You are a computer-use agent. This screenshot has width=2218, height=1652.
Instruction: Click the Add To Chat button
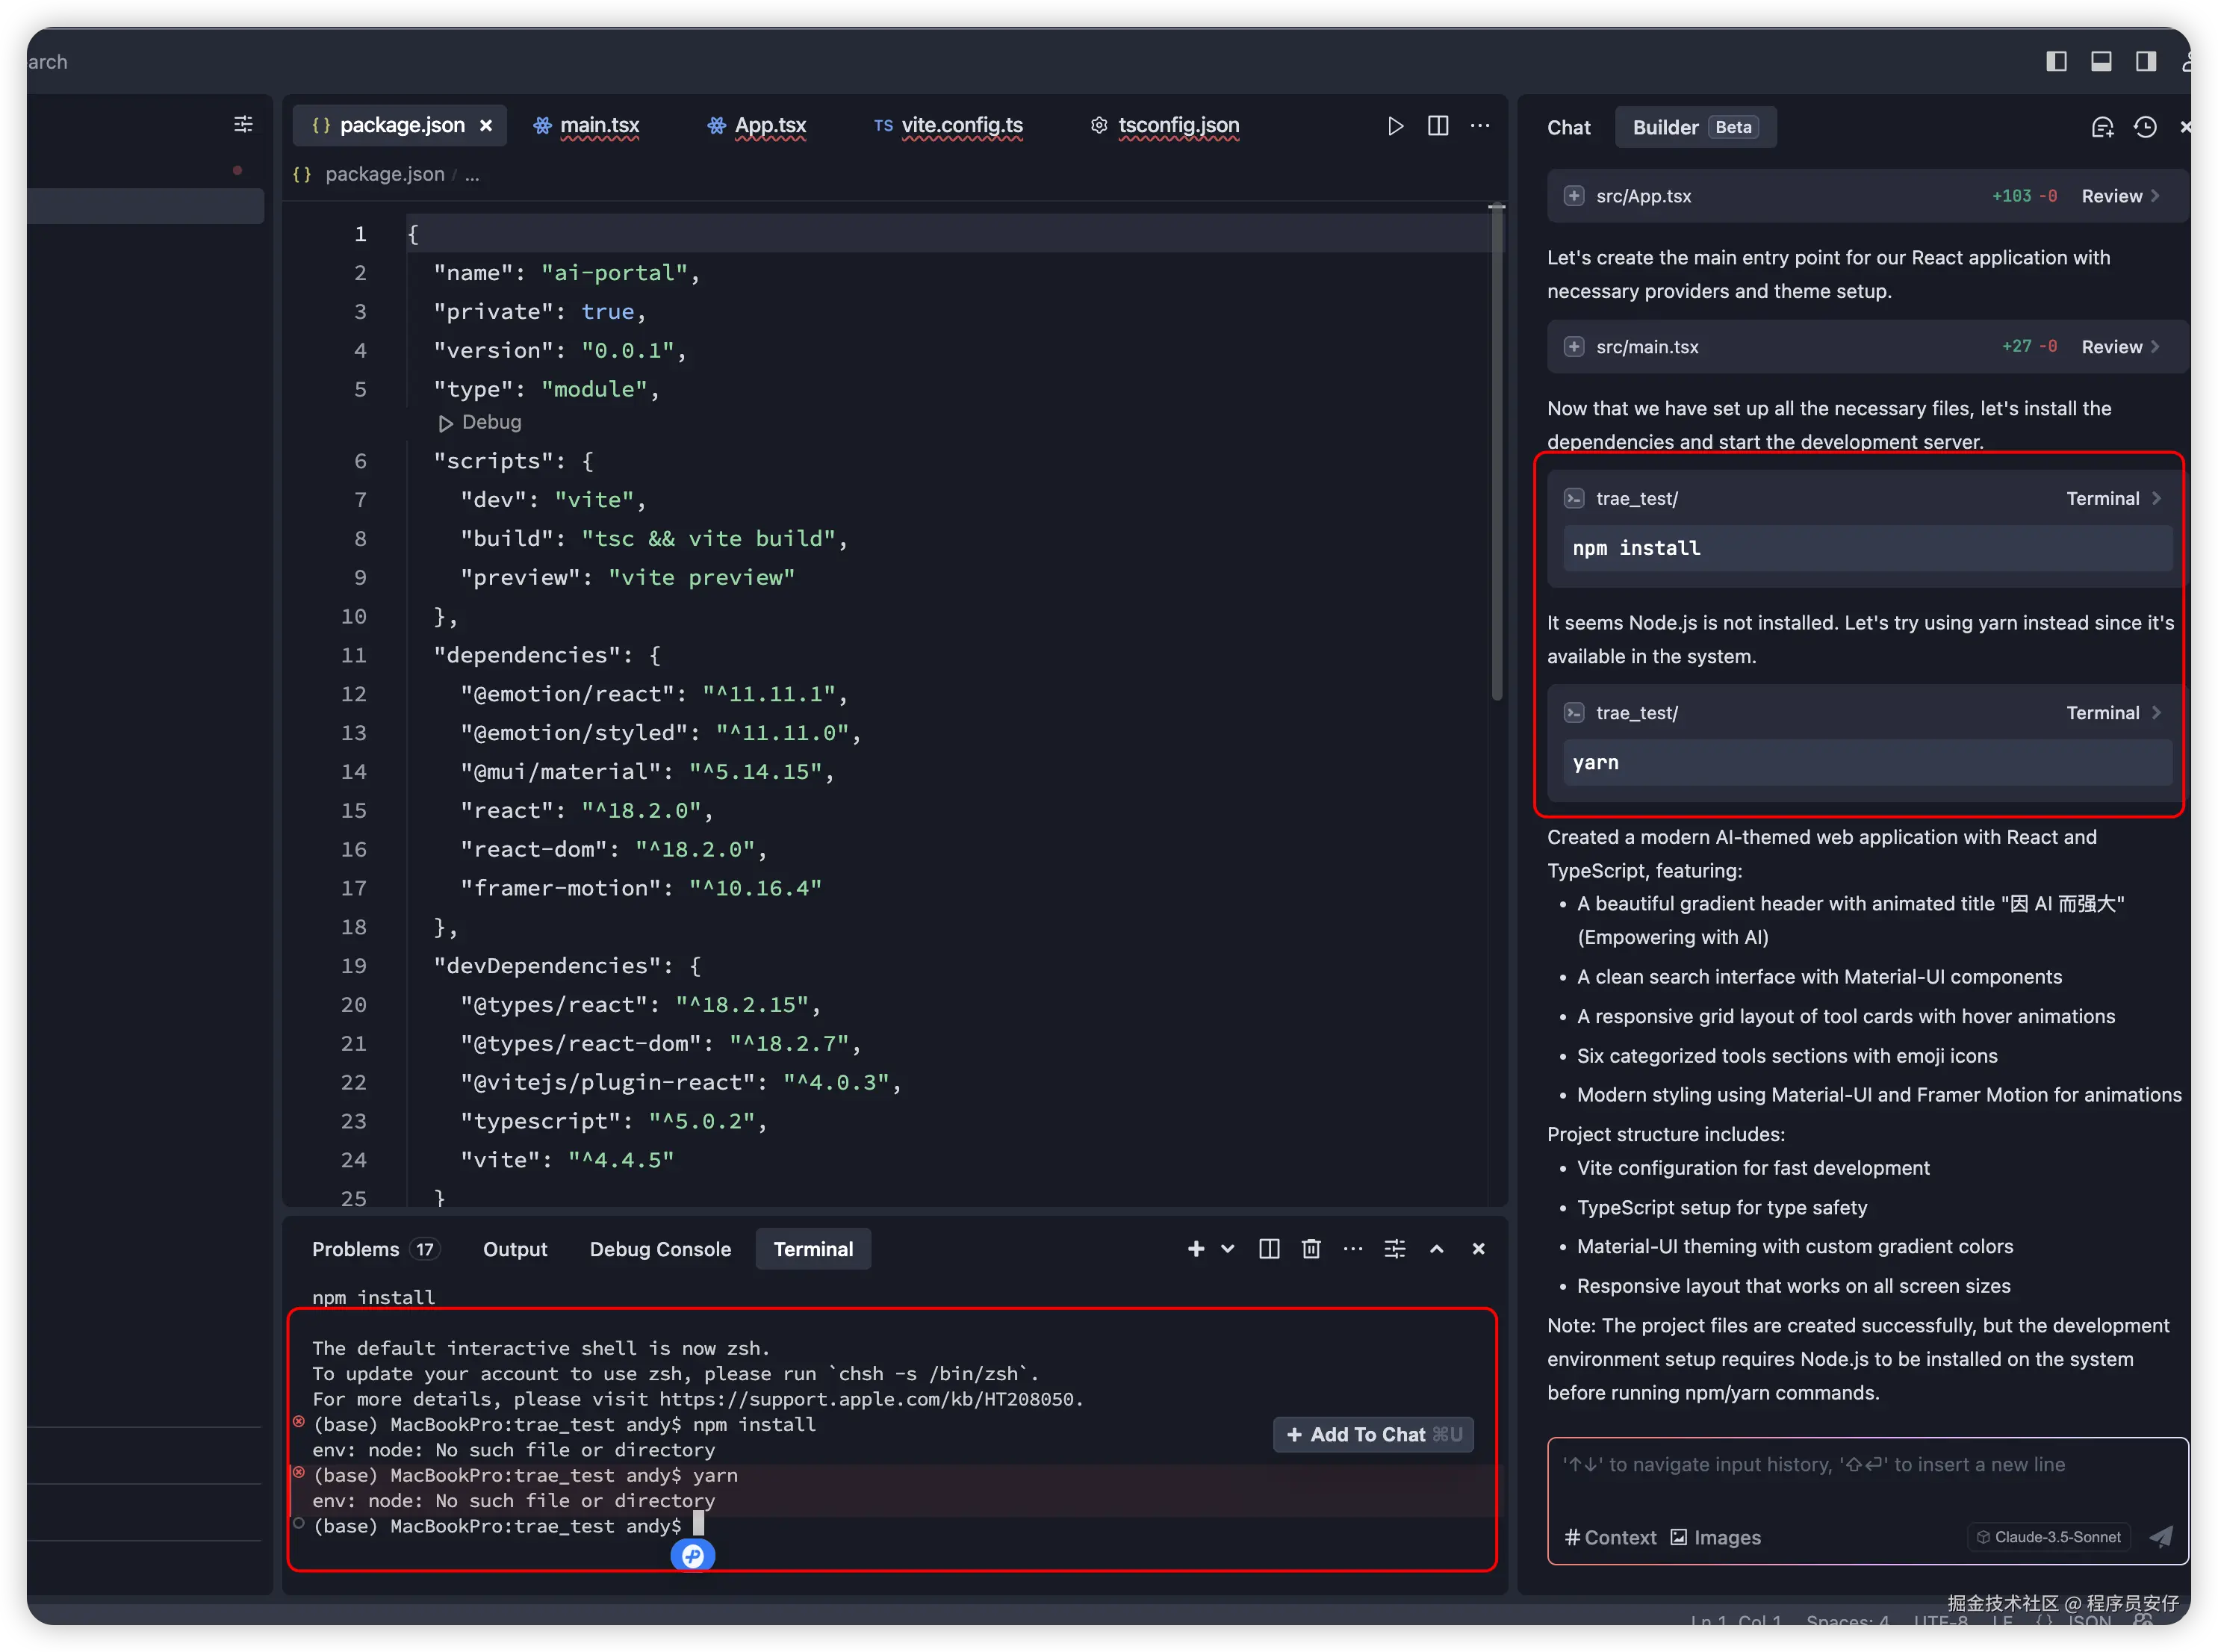1373,1434
